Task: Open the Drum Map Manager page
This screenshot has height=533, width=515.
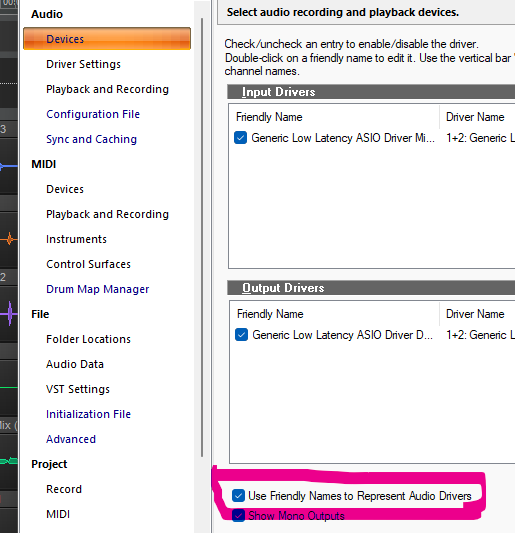Action: pyautogui.click(x=98, y=289)
